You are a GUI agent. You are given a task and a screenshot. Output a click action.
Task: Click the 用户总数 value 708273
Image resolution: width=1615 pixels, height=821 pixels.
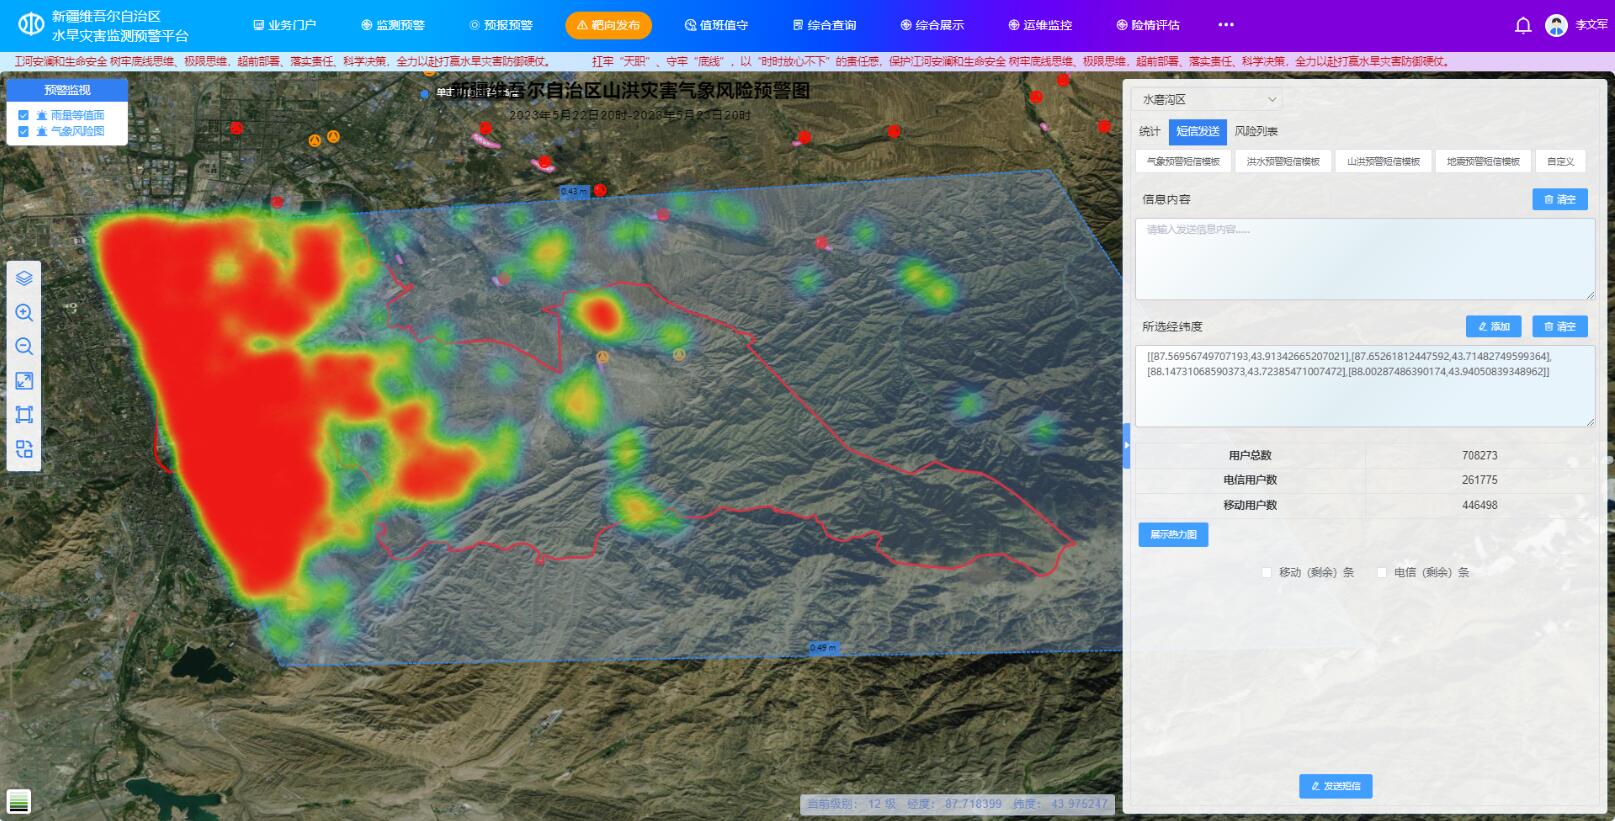(1479, 455)
